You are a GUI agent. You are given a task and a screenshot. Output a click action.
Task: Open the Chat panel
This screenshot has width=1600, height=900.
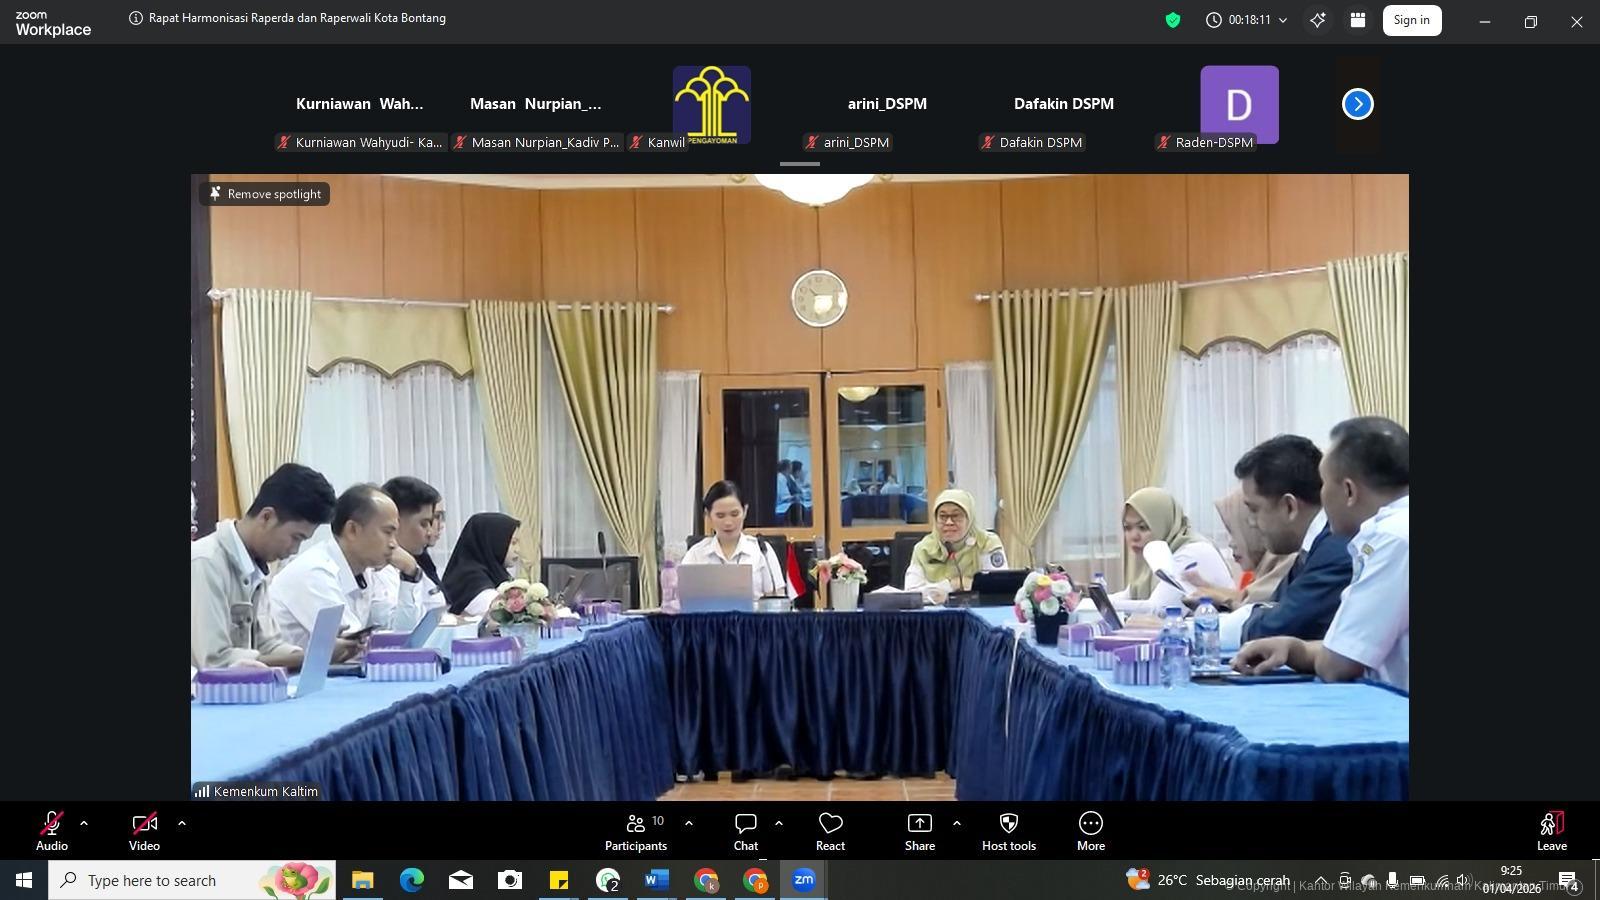[746, 830]
